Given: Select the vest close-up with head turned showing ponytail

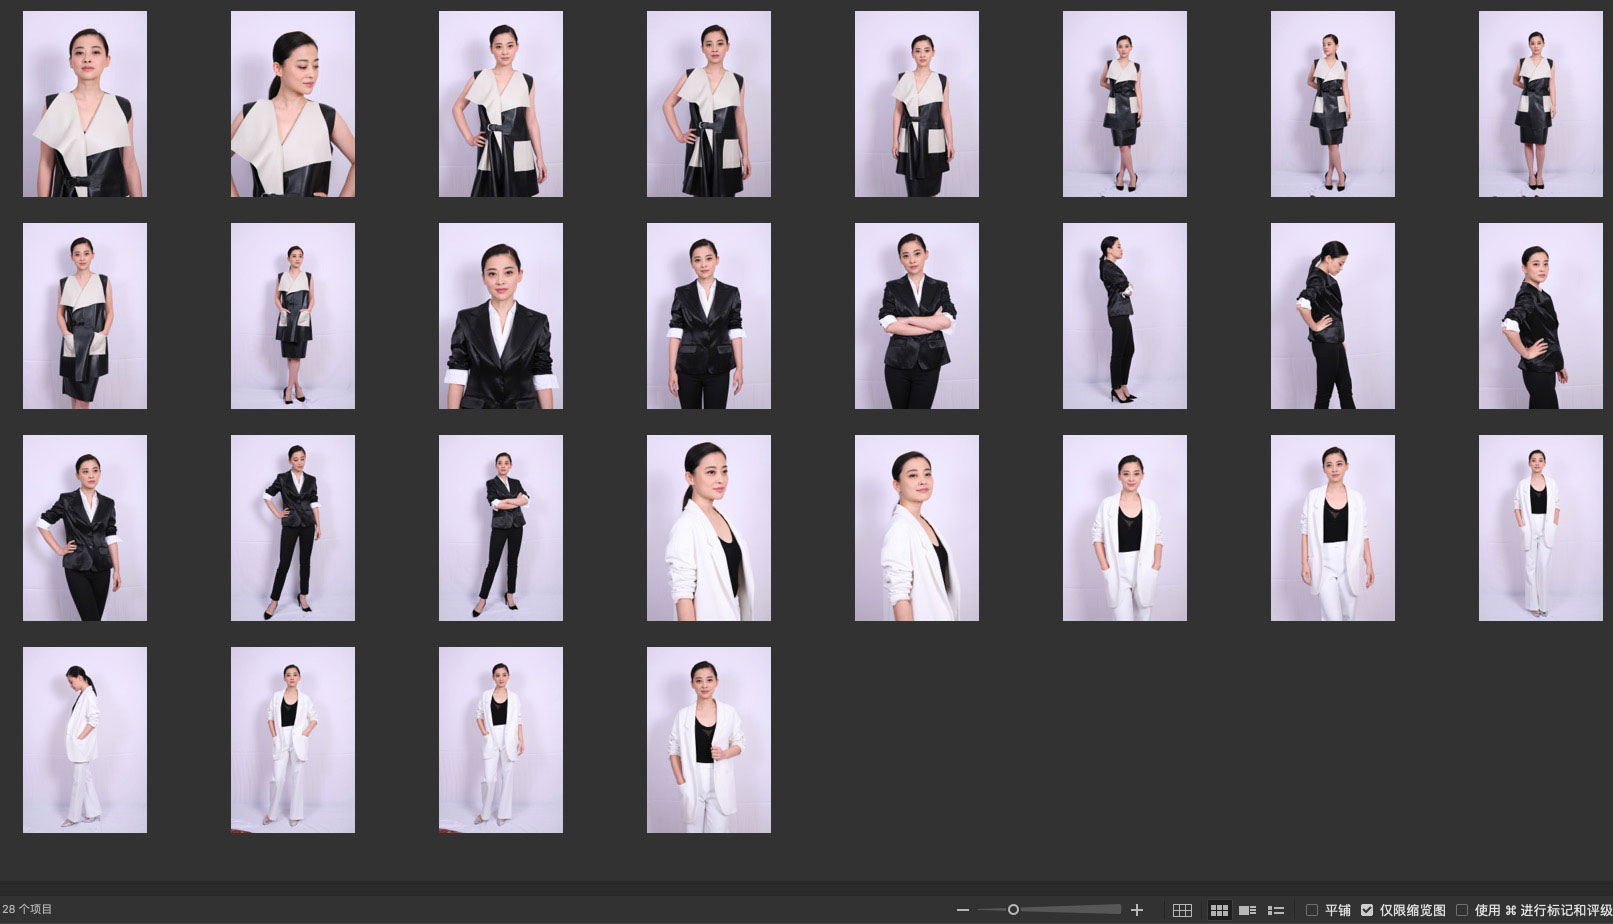Looking at the screenshot, I should (293, 104).
